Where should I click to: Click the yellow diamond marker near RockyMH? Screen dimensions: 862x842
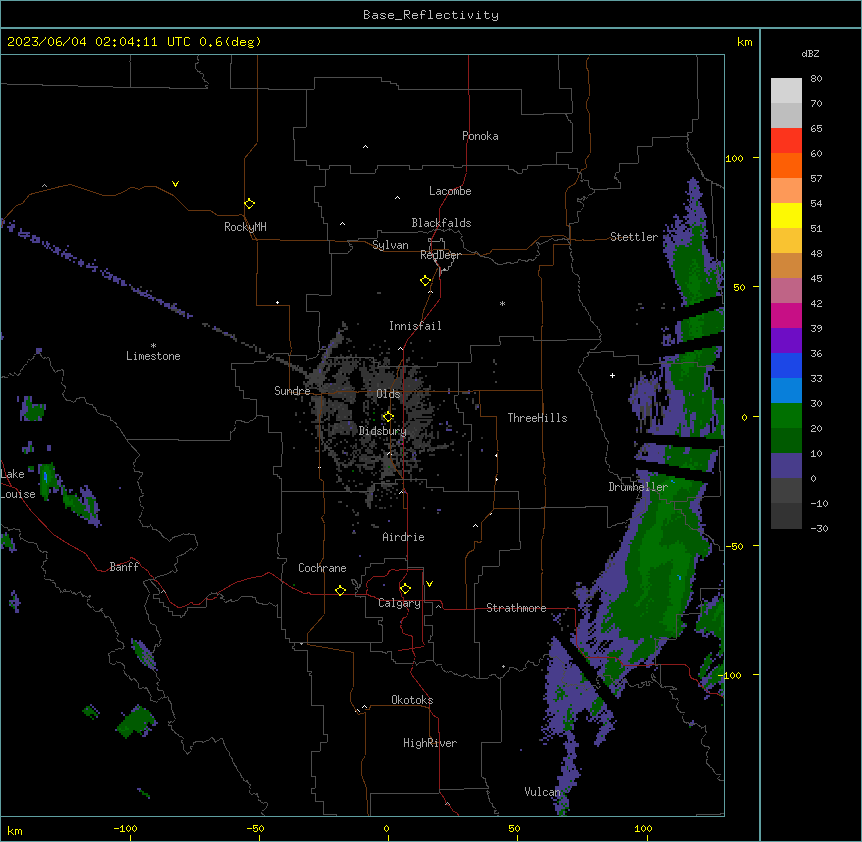250,204
